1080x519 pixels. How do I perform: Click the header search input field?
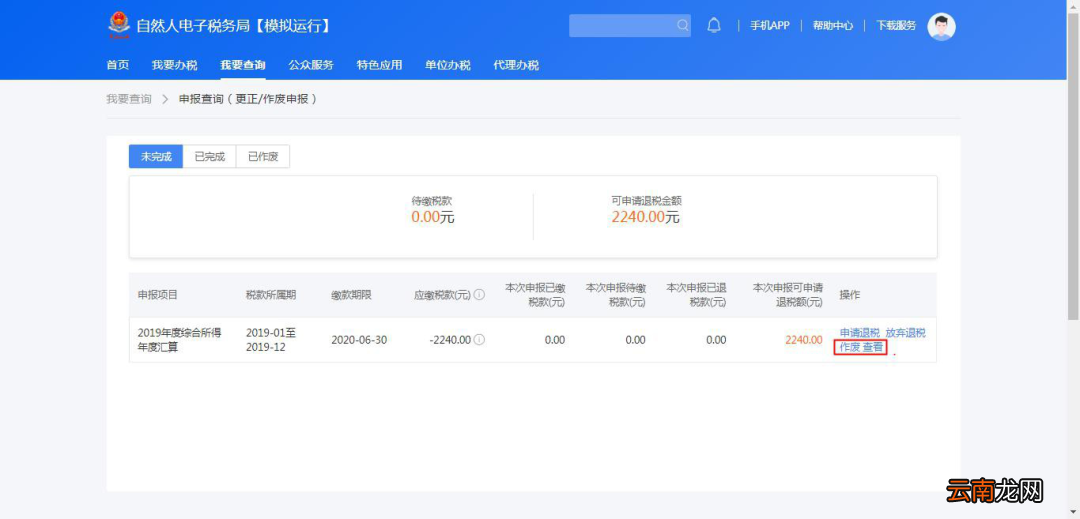630,25
